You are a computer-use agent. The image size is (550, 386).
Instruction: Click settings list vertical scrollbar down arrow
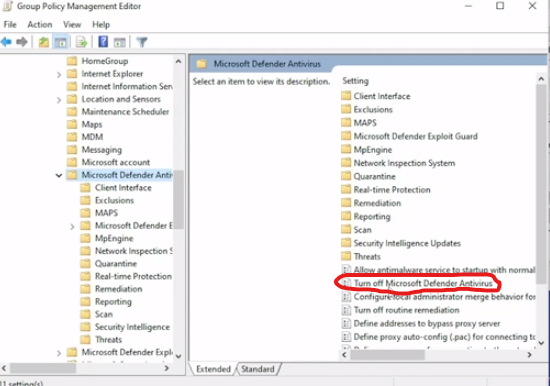click(541, 343)
